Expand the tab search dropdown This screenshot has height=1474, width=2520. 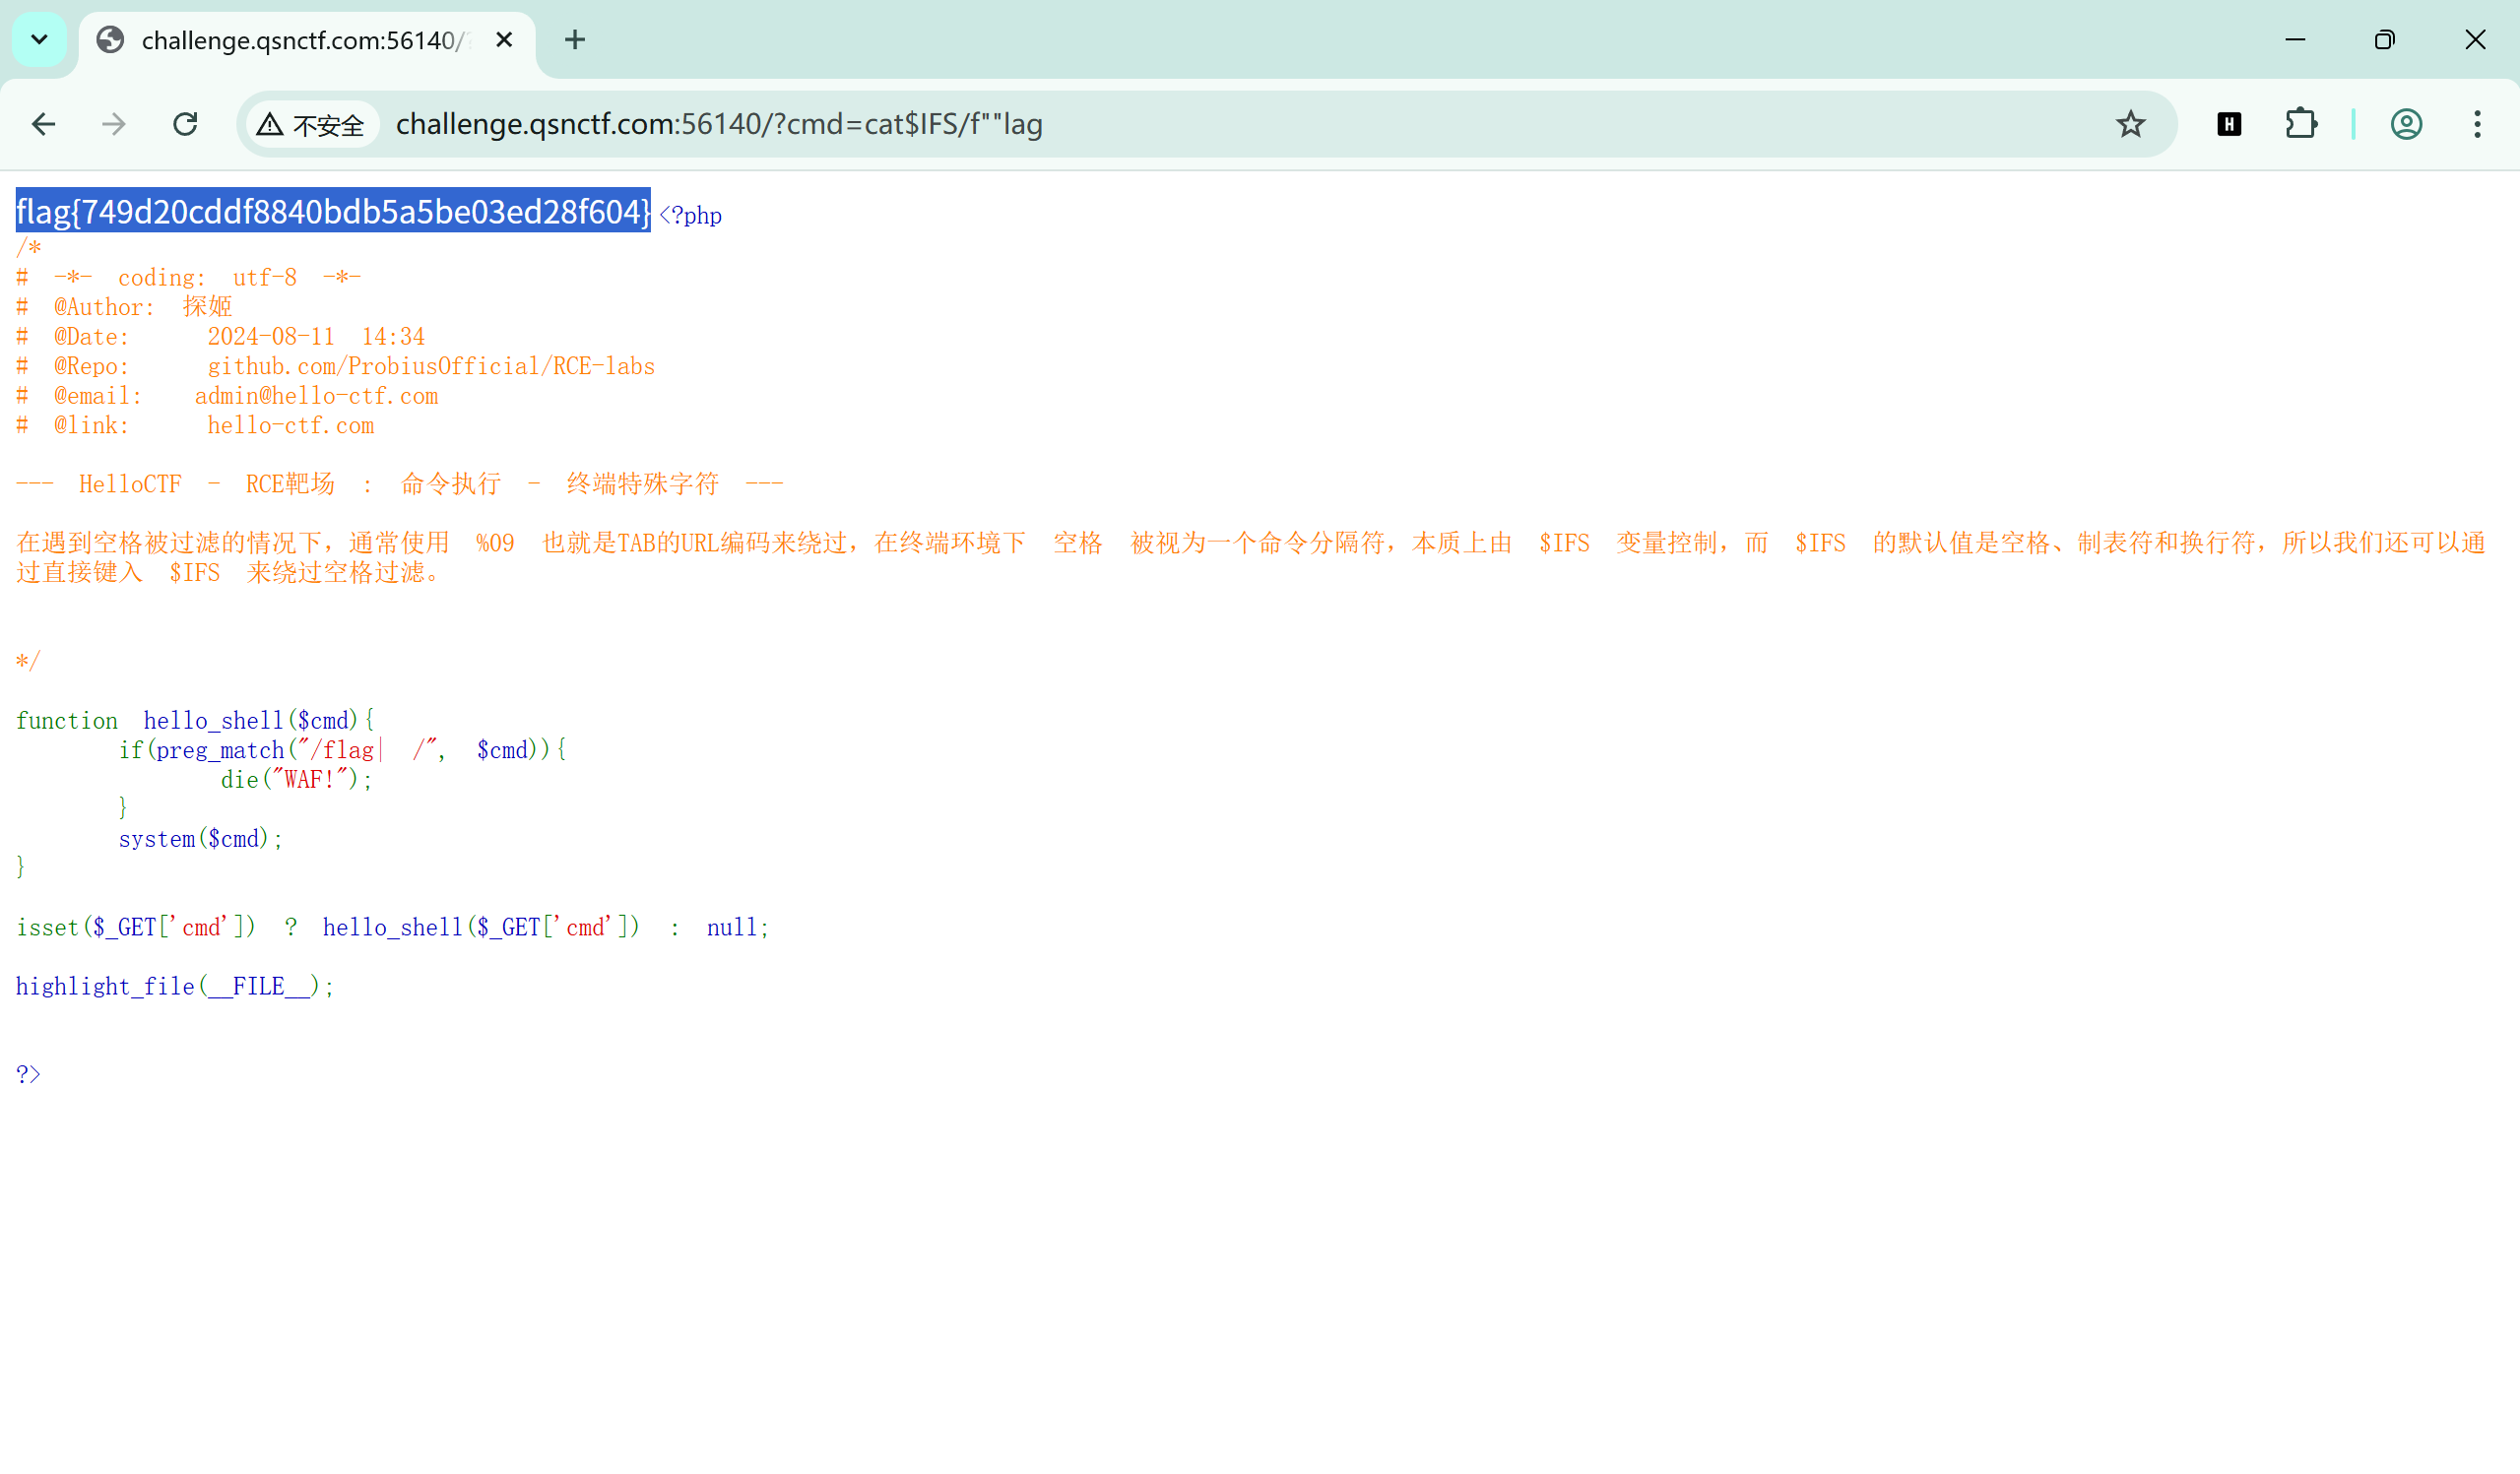[39, 40]
